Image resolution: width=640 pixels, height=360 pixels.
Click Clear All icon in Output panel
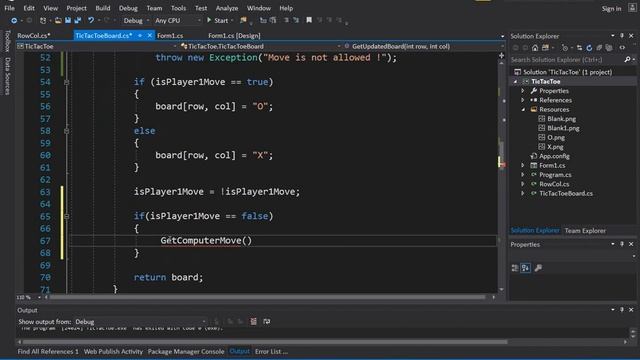[253, 322]
